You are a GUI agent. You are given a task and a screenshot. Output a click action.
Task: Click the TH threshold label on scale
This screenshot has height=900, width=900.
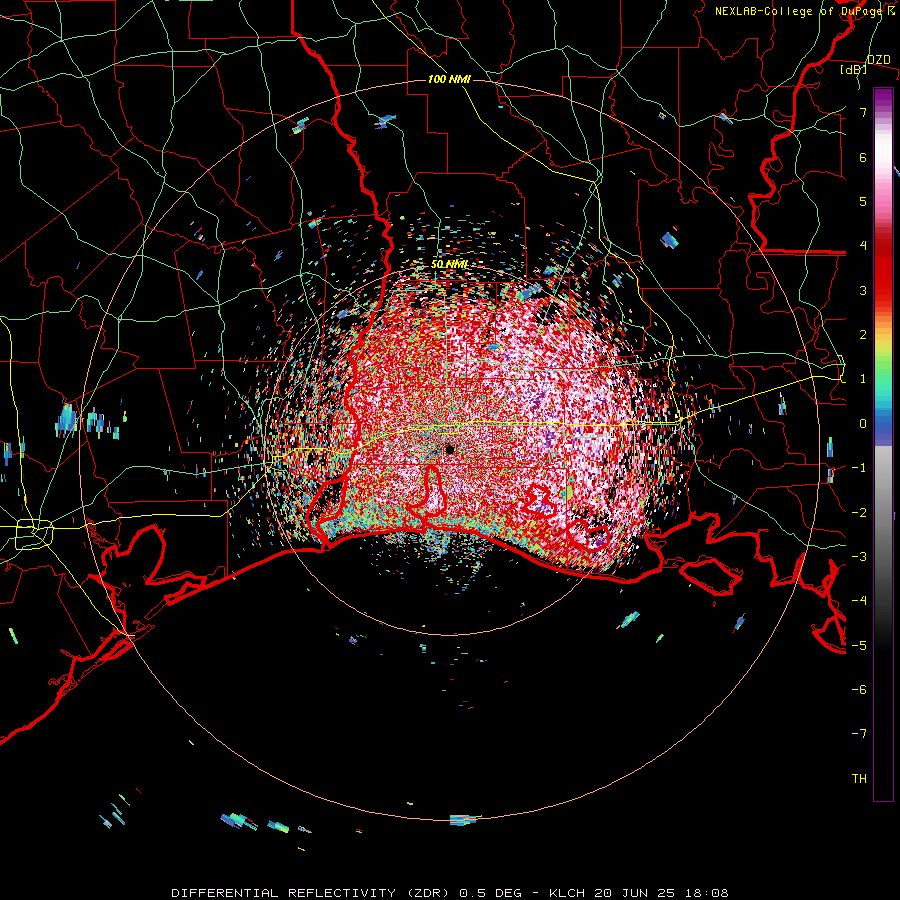point(859,778)
